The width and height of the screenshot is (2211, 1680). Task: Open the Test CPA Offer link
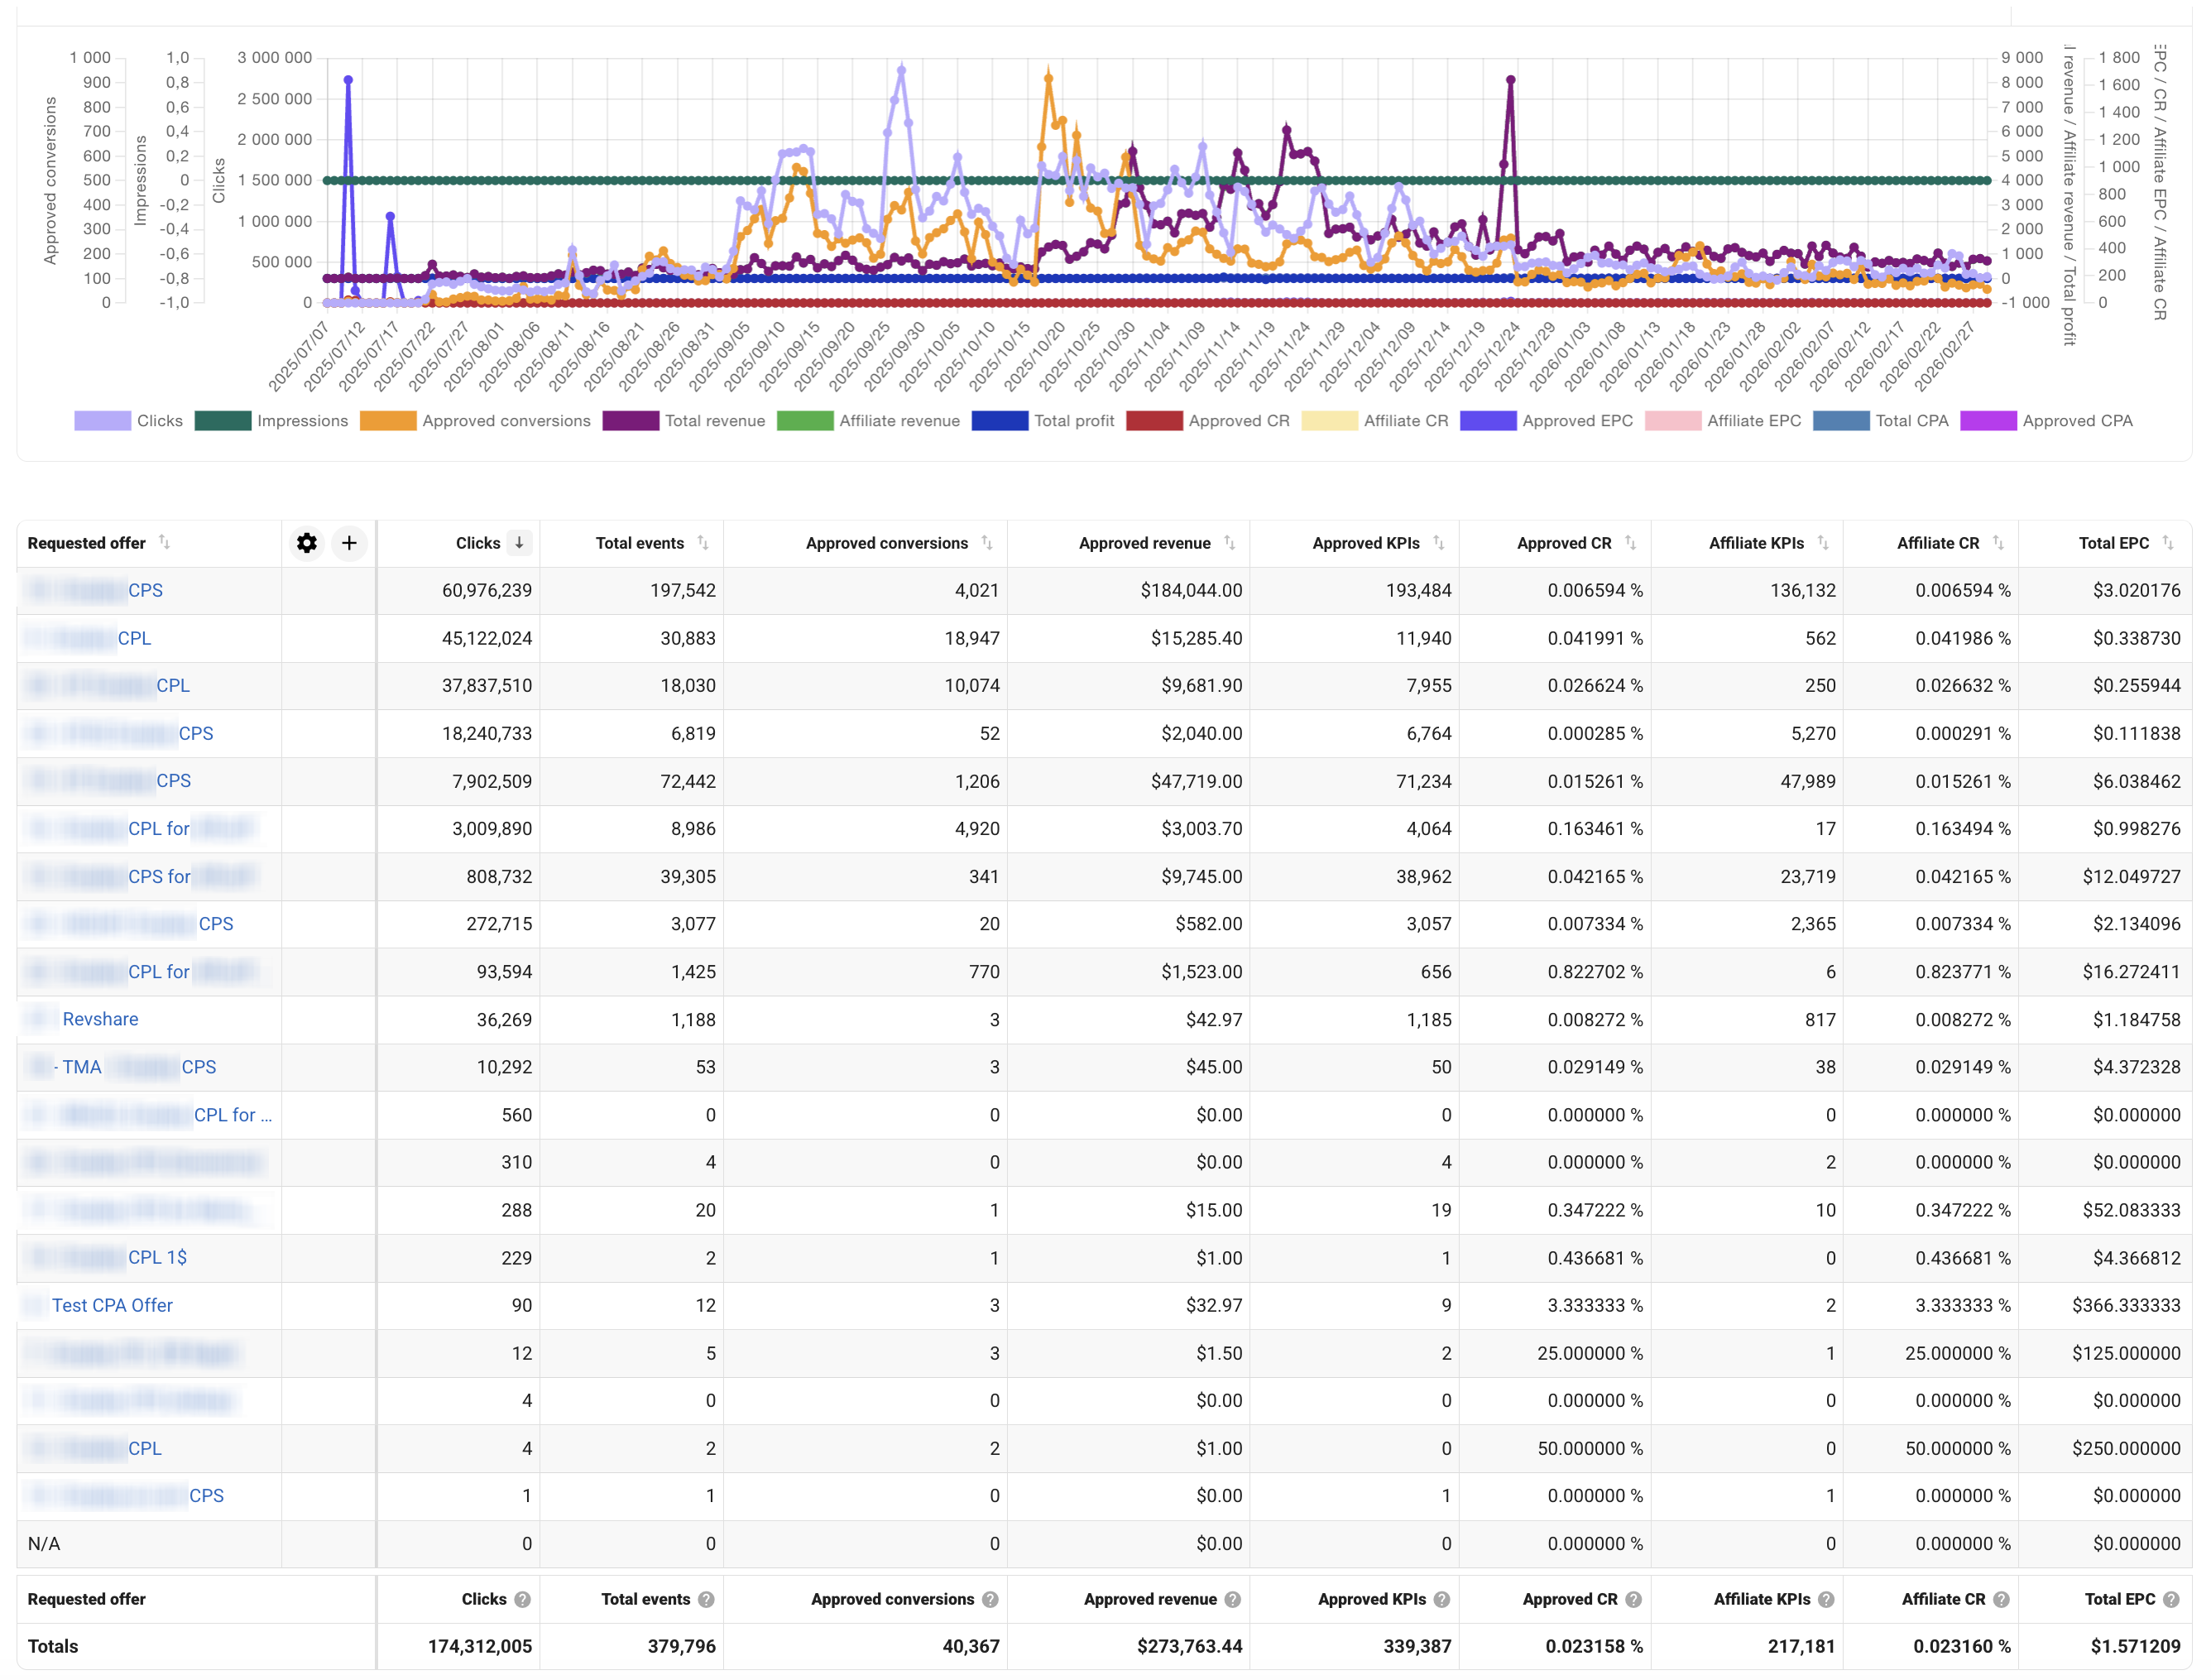(x=112, y=1305)
